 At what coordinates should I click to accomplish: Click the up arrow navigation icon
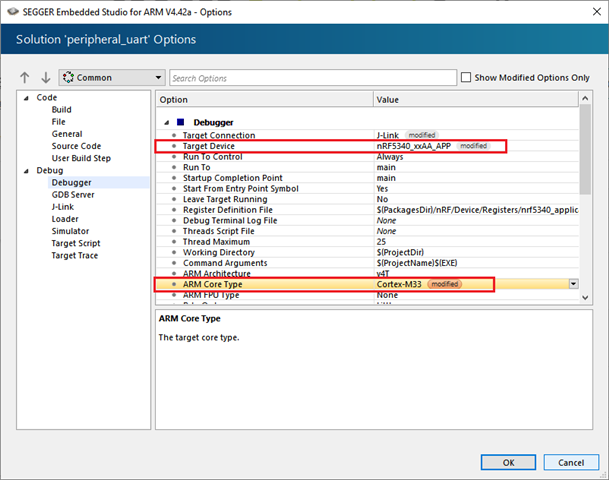pos(24,78)
